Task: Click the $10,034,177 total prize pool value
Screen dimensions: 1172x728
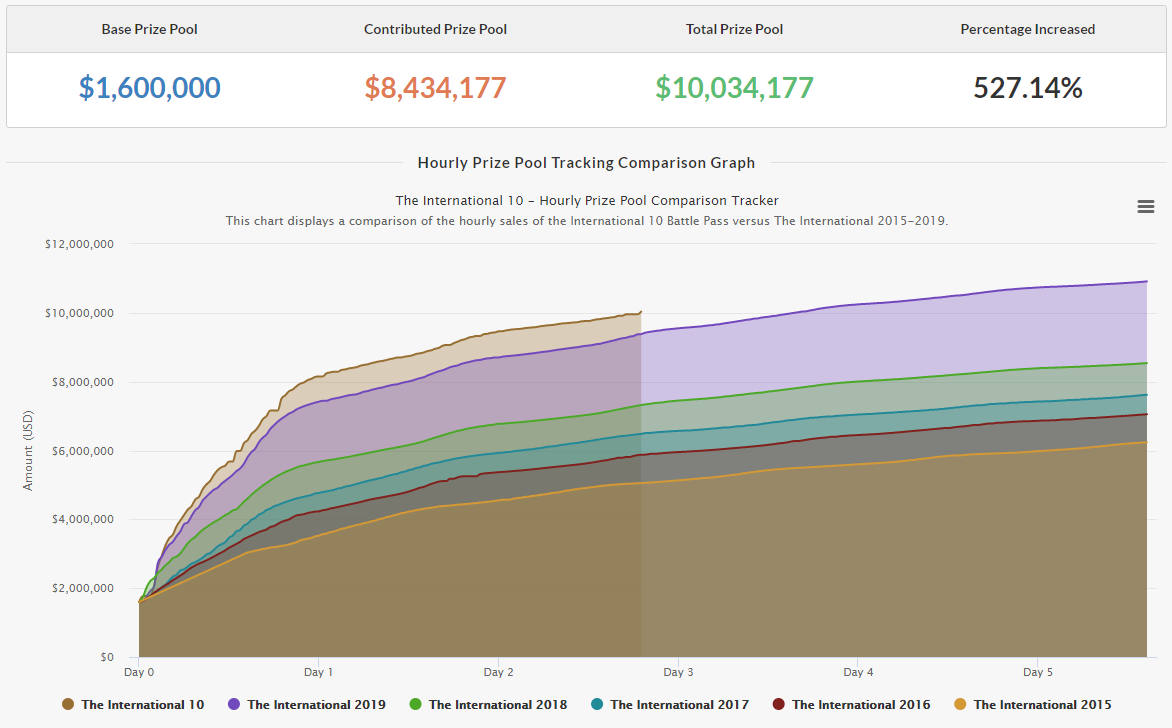Action: click(734, 88)
